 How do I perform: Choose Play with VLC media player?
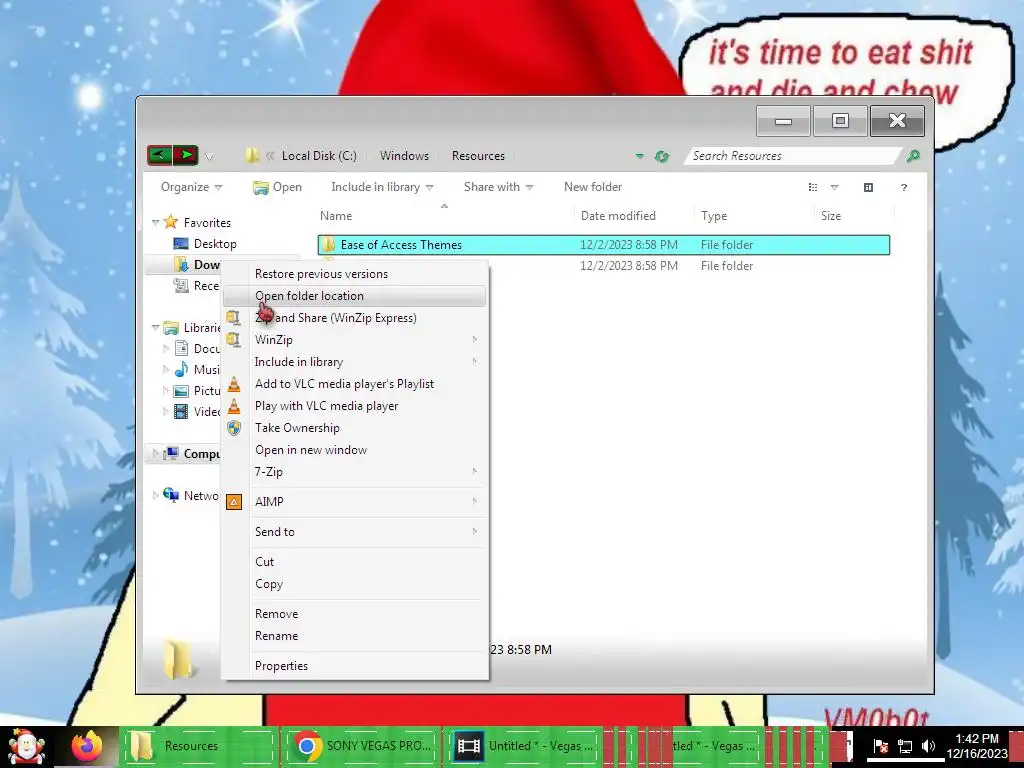pyautogui.click(x=355, y=406)
